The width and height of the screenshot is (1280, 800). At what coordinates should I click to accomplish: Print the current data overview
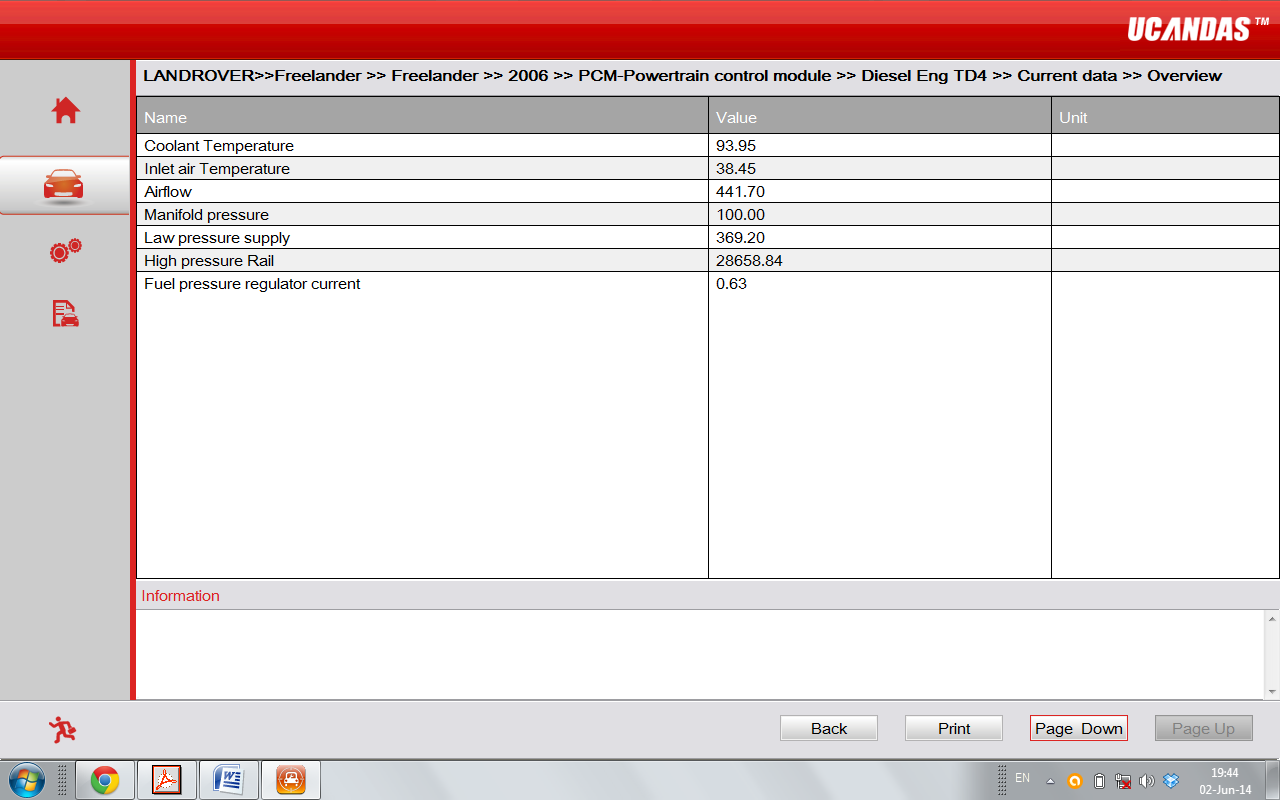tap(954, 728)
